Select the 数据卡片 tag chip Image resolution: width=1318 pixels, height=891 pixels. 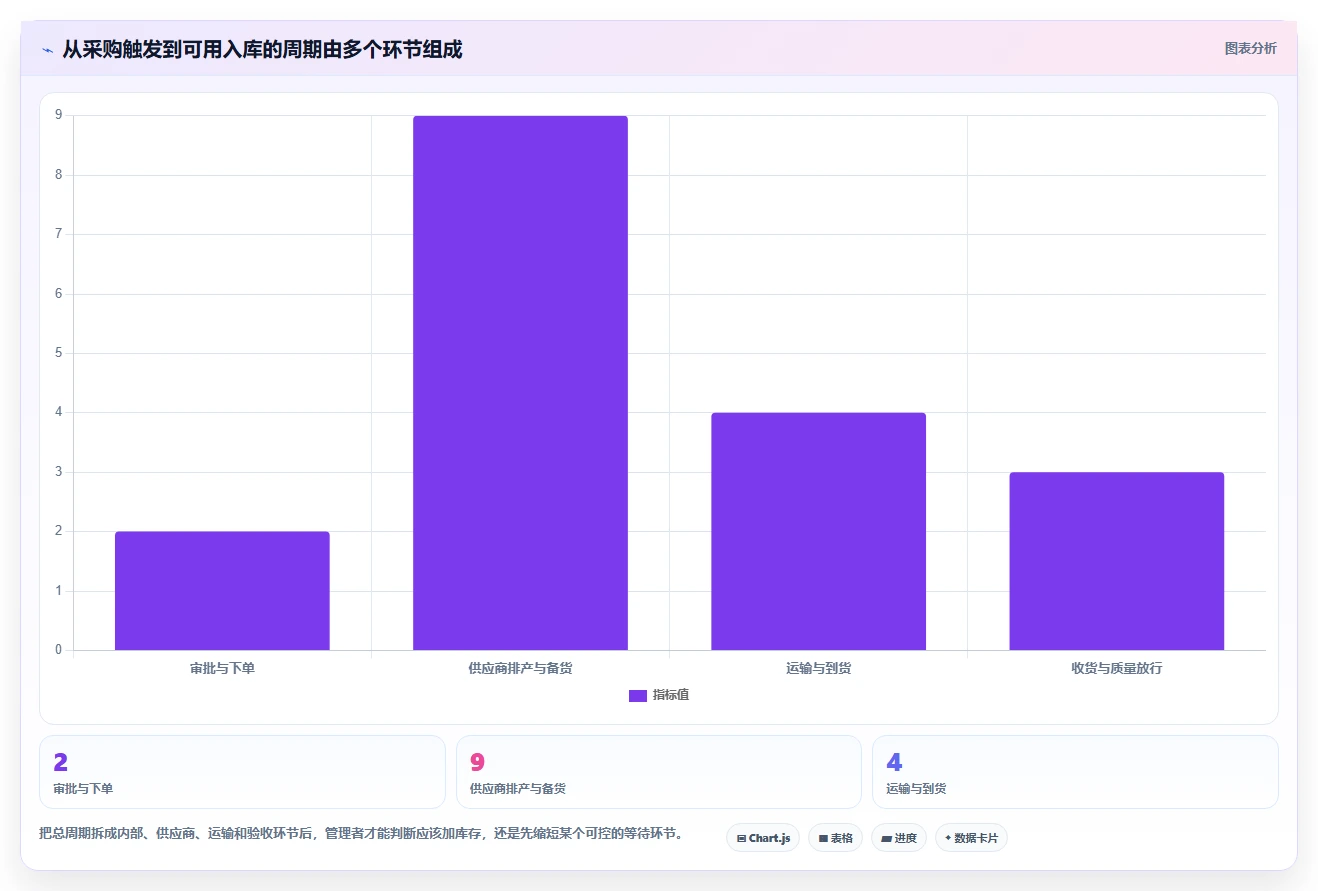(971, 838)
